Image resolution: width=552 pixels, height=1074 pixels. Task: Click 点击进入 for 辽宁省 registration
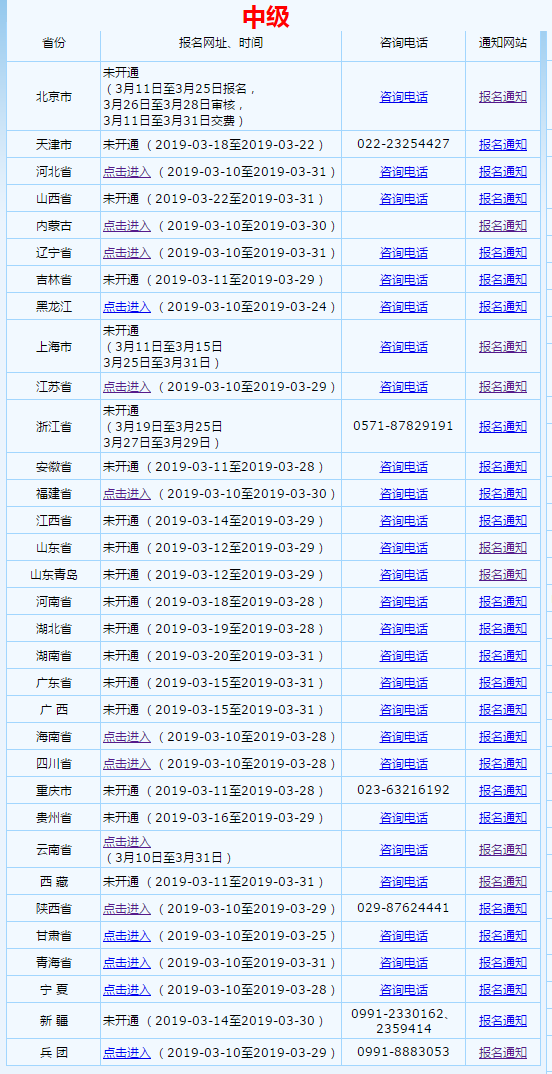pos(127,253)
